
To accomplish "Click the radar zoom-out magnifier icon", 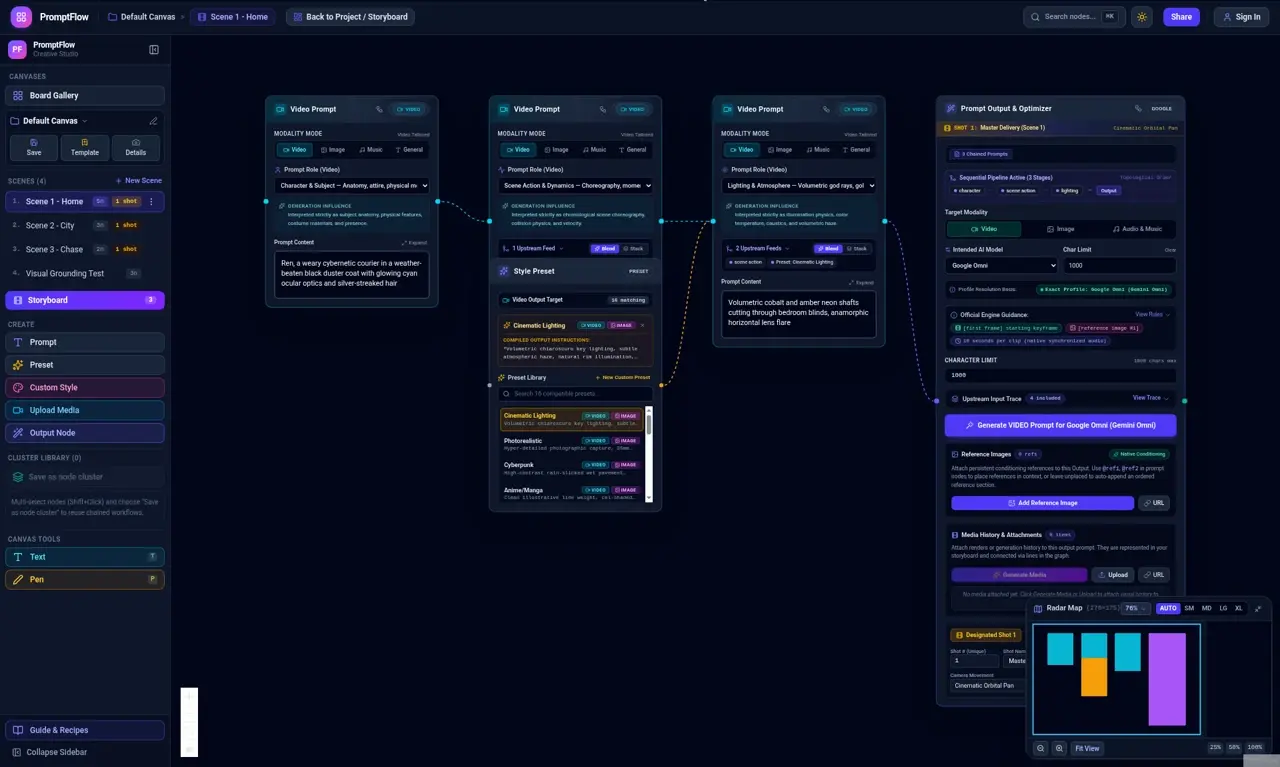I will tap(1041, 748).
